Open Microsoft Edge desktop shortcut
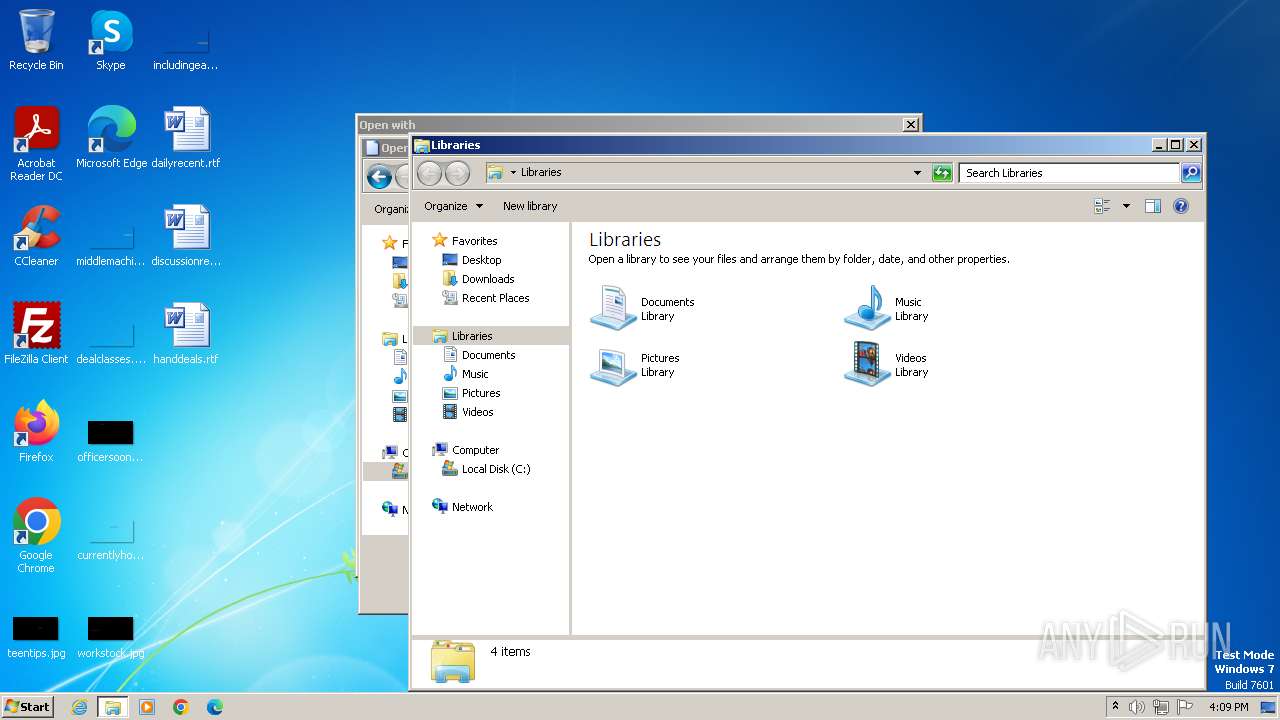Viewport: 1280px width, 720px height. (x=111, y=137)
